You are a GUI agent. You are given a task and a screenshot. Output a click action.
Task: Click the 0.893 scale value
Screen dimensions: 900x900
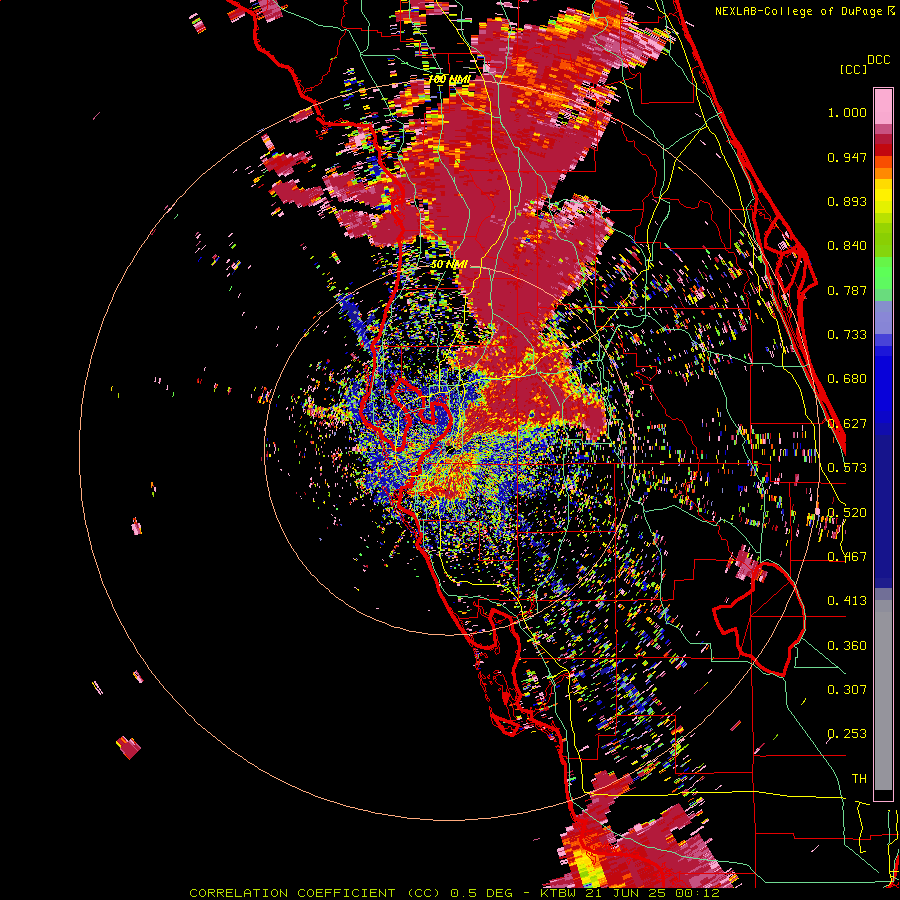tap(847, 201)
